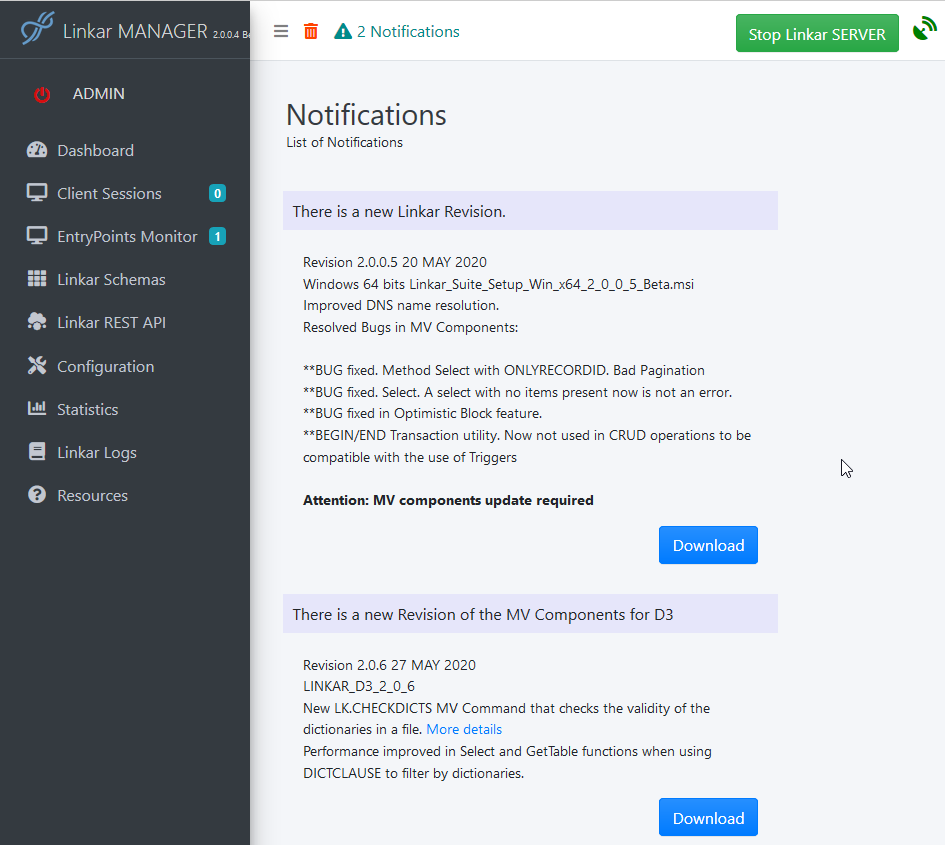Click the Linkar Schemas grid icon

pos(37,279)
